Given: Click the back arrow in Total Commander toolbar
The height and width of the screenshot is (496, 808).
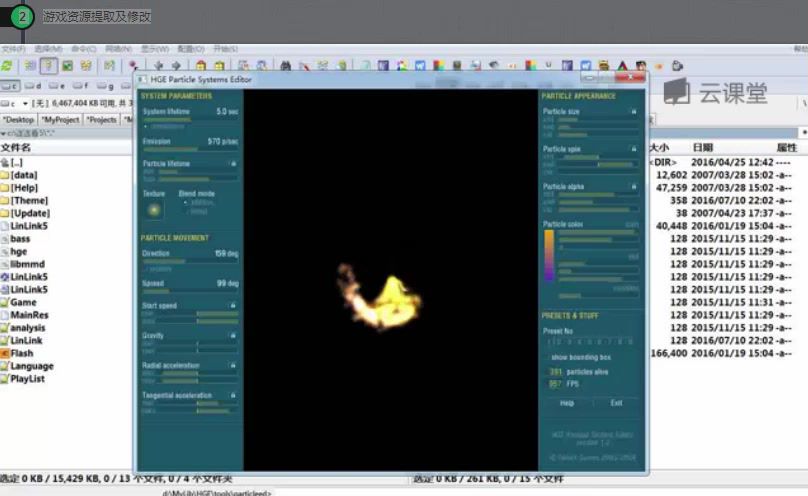Looking at the screenshot, I should click(159, 66).
